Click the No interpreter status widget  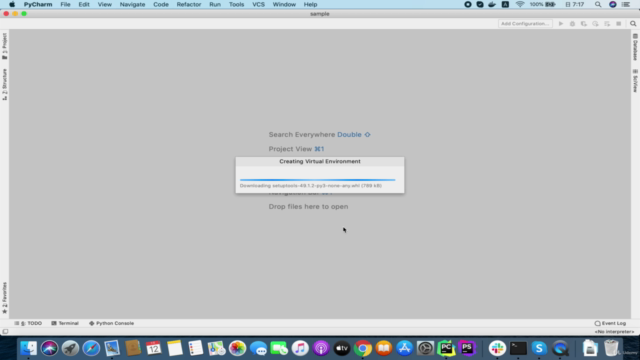[614, 331]
